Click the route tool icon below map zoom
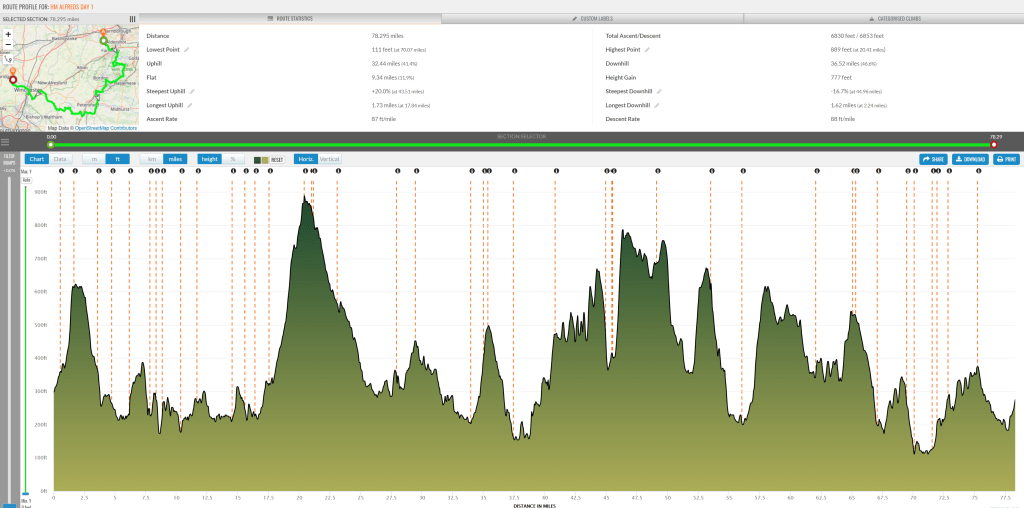Image resolution: width=1024 pixels, height=508 pixels. (8, 59)
